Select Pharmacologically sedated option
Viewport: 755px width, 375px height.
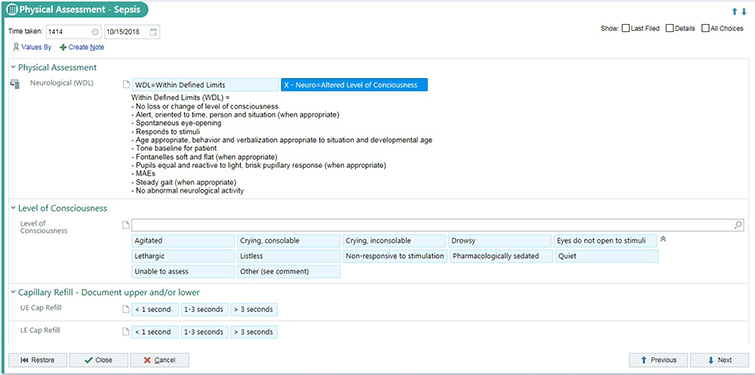click(501, 256)
